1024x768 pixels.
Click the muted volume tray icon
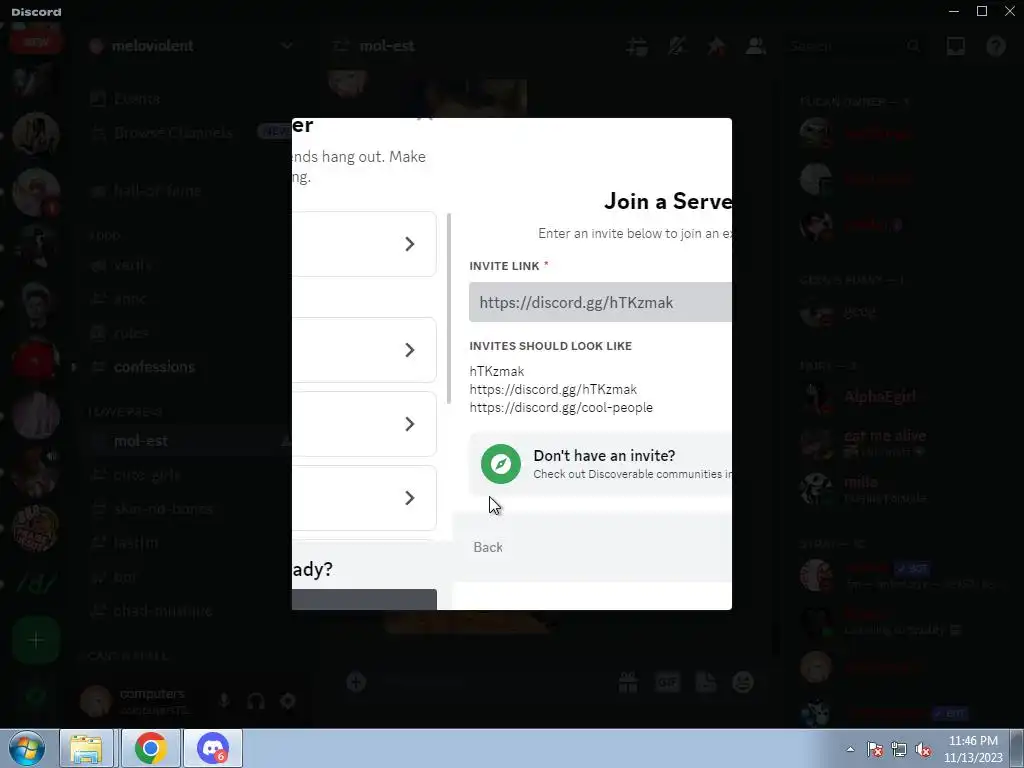click(x=923, y=749)
